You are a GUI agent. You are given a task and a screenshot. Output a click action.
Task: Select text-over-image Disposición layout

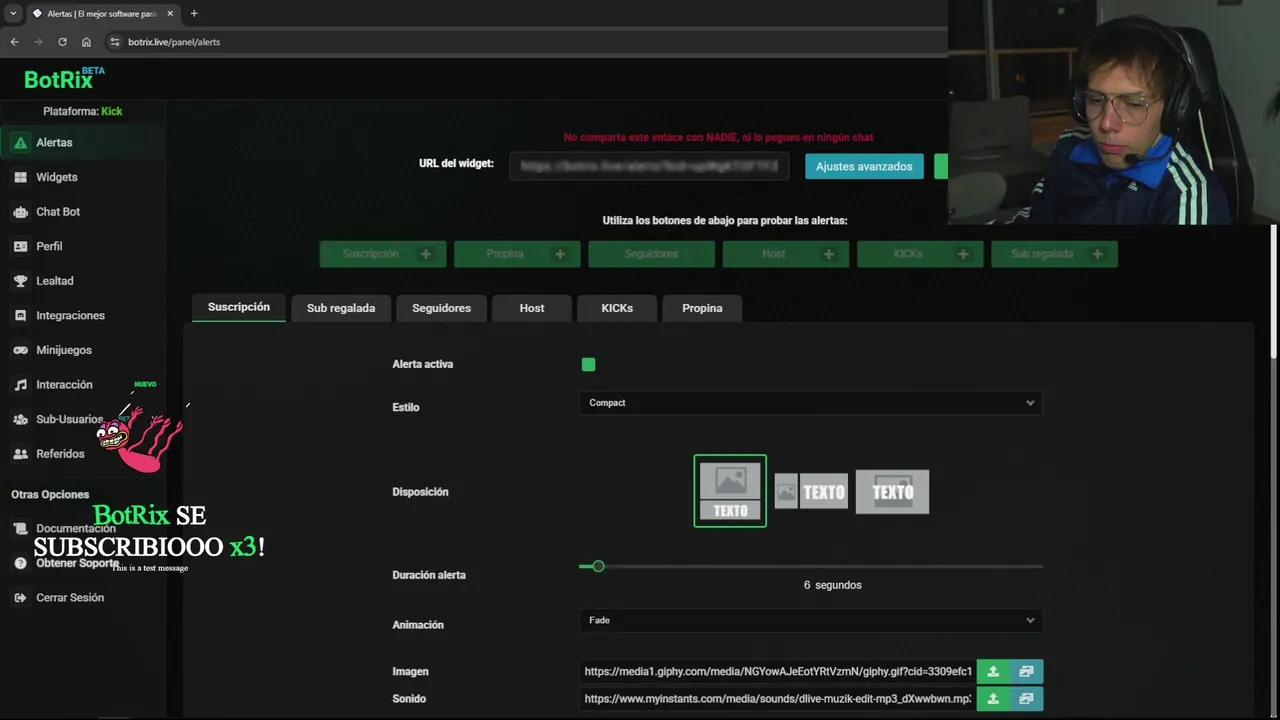coord(892,491)
